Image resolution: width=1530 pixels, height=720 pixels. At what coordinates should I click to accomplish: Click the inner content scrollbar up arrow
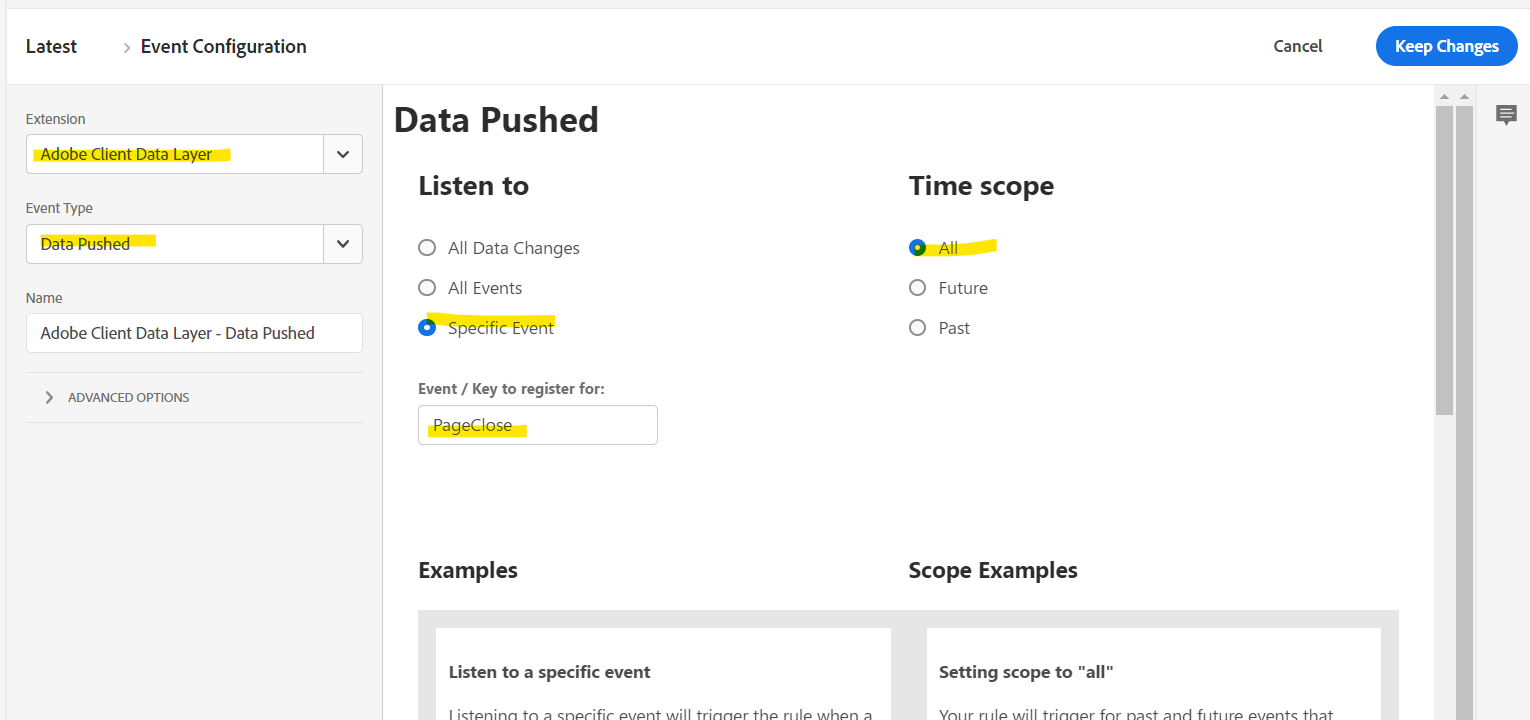click(x=1444, y=96)
